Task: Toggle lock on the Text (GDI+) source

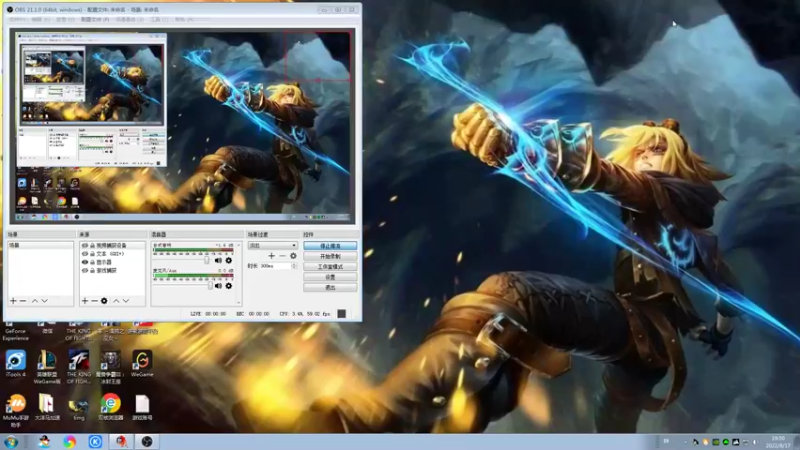Action: click(92, 254)
